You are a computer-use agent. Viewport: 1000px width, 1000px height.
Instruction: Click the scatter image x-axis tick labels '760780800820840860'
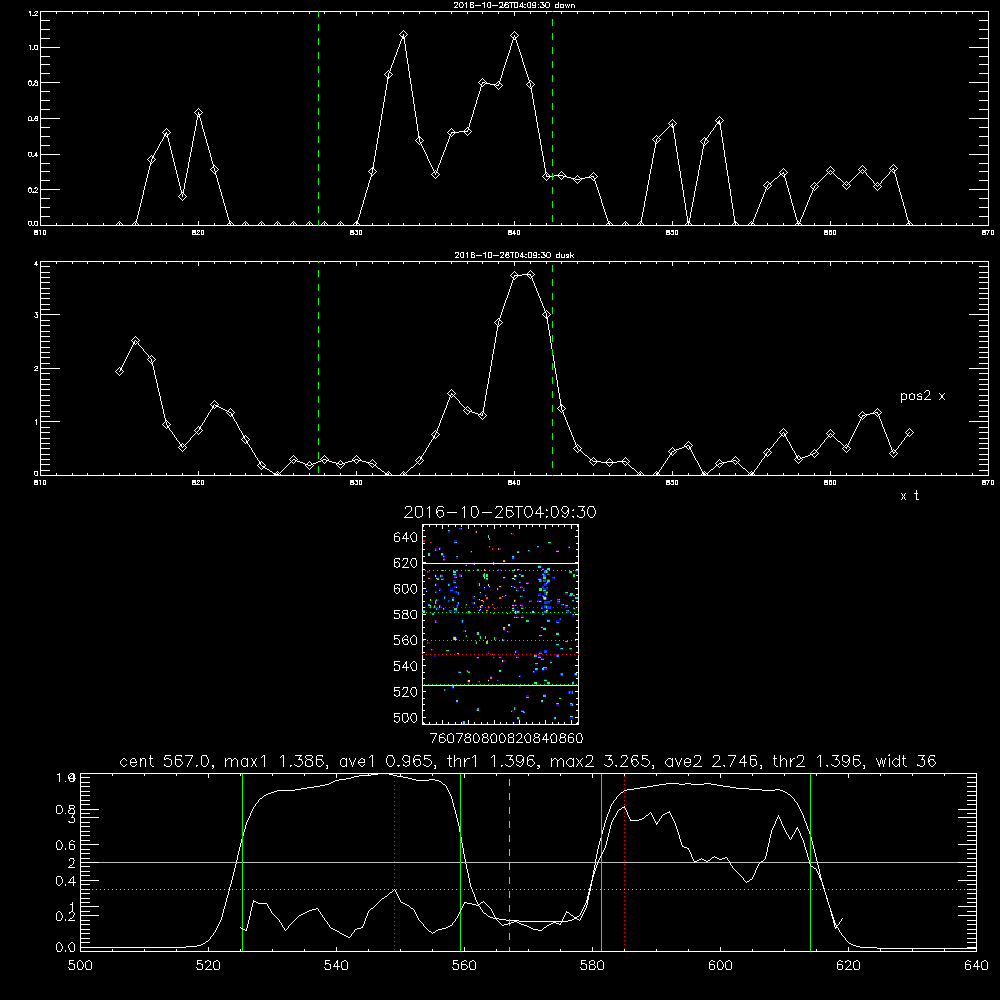[506, 739]
